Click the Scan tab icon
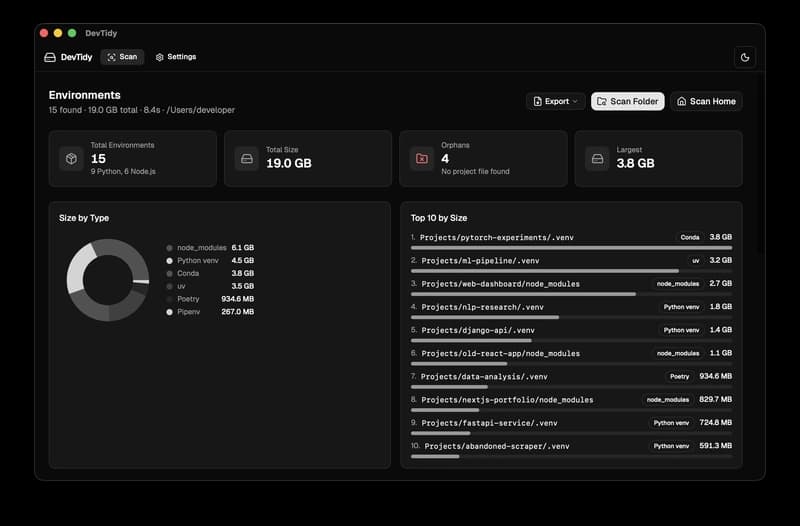Viewport: 800px width, 526px height. click(x=111, y=57)
